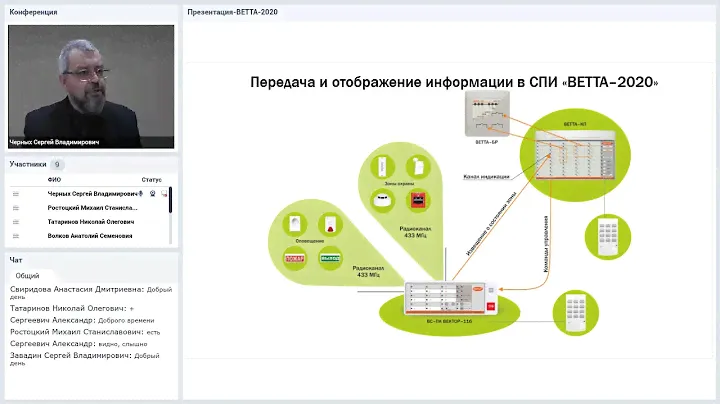Viewport: 720px width, 404px height.
Task: Click the handle icon beside Волков Анатолий Семенович
Action: [15, 236]
